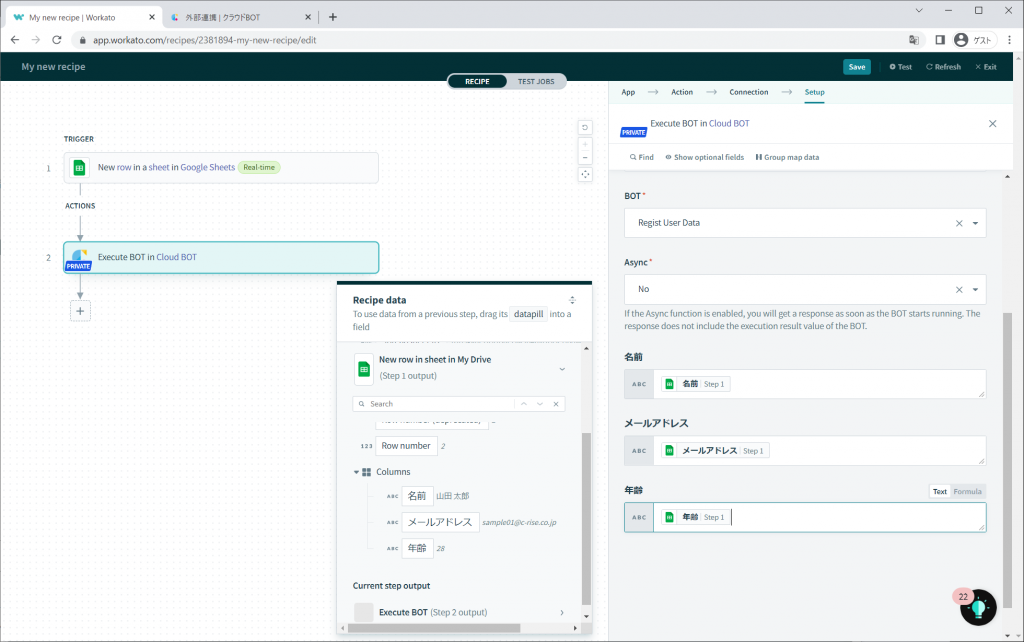
Task: Click the メールアドレス input field
Action: coord(805,451)
